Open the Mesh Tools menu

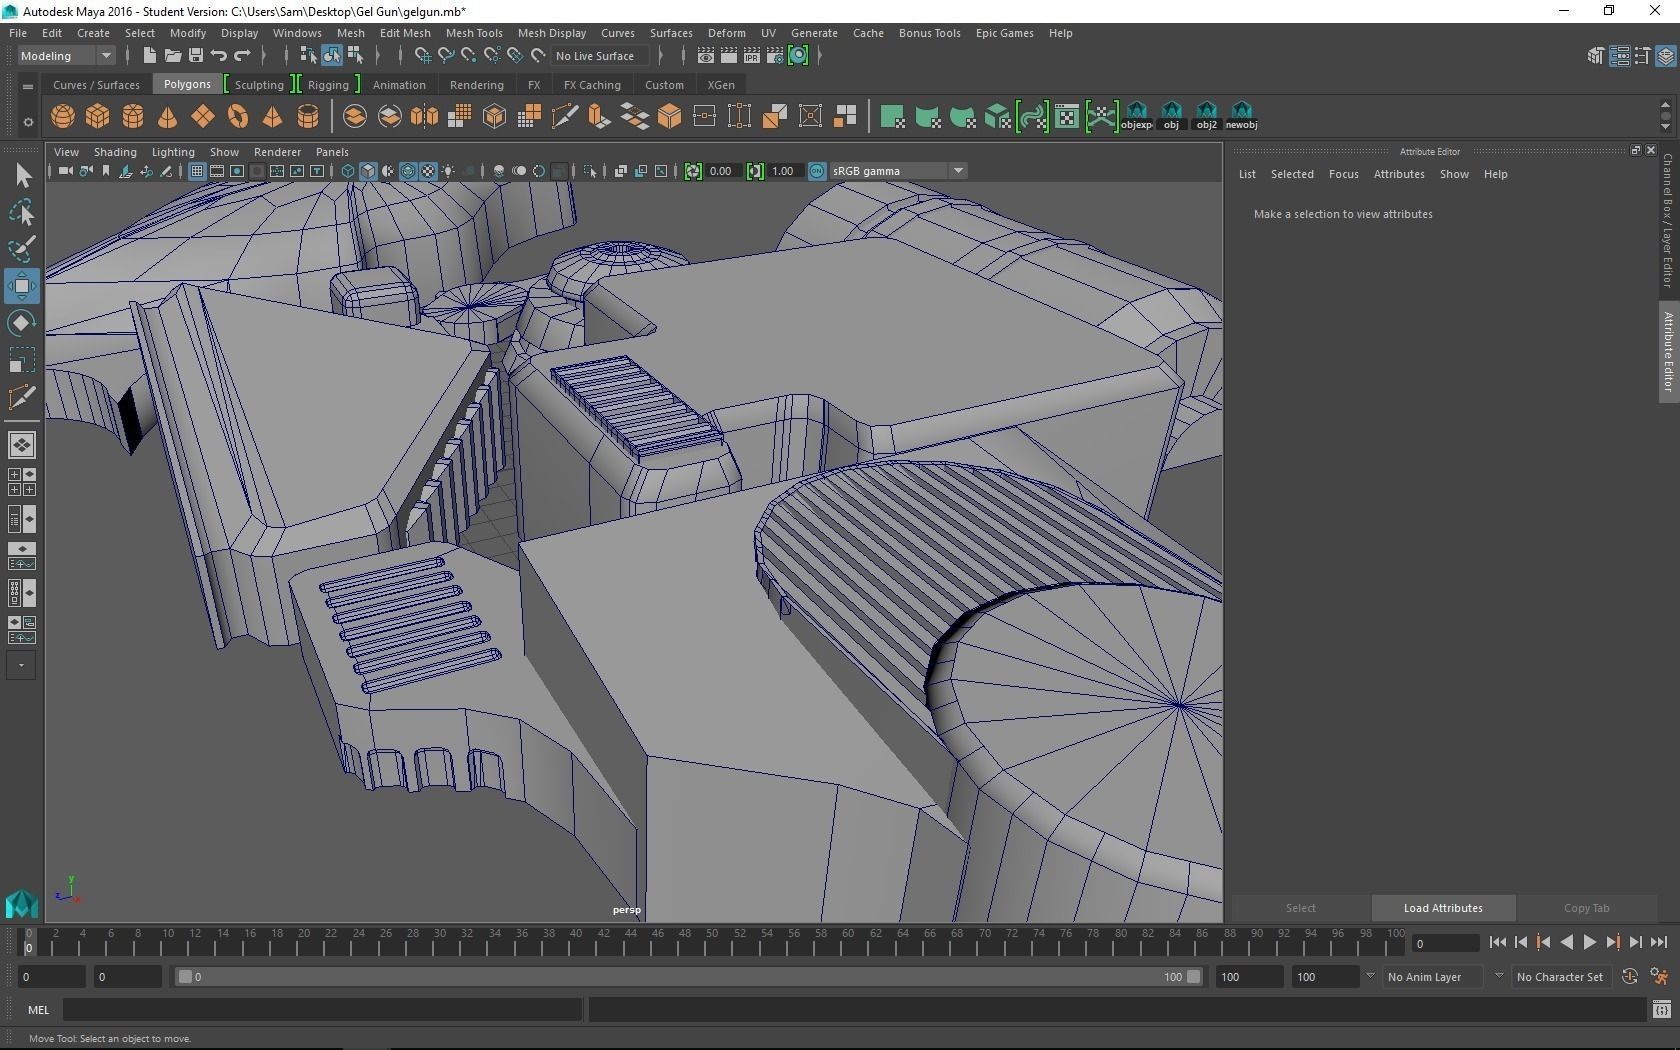tap(473, 33)
